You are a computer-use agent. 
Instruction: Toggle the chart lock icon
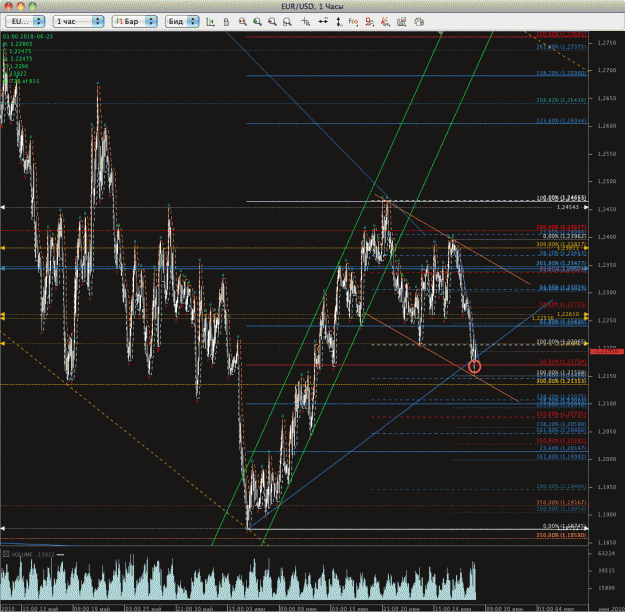[226, 22]
